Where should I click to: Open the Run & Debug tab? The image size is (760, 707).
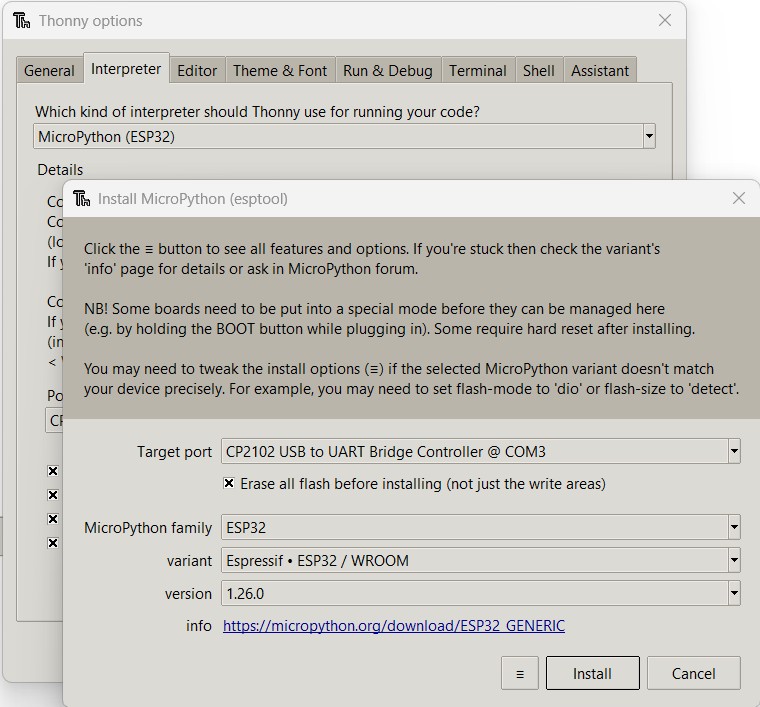click(388, 71)
